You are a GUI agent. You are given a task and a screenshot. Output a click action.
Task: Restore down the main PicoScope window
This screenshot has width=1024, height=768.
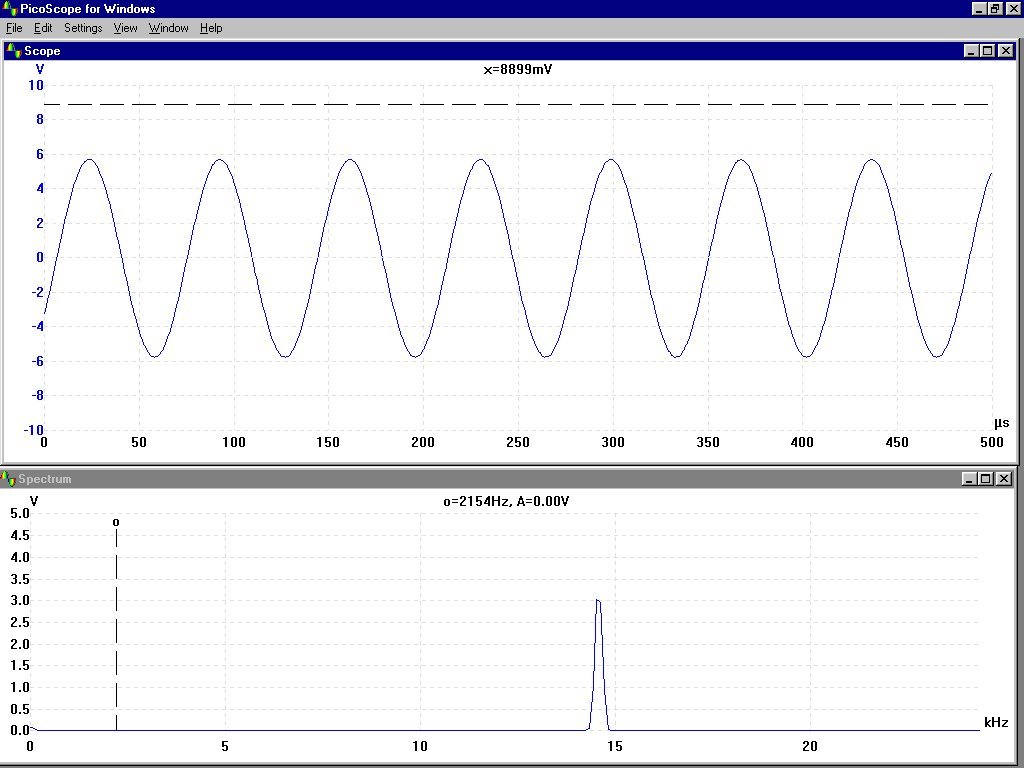(x=995, y=9)
